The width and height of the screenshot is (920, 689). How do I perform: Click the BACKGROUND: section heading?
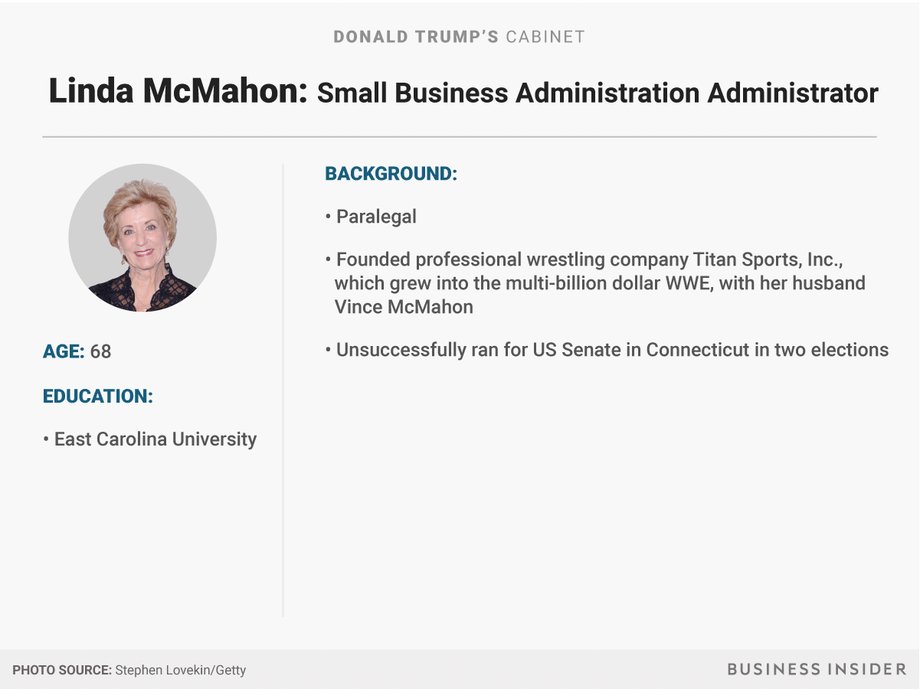tap(391, 174)
